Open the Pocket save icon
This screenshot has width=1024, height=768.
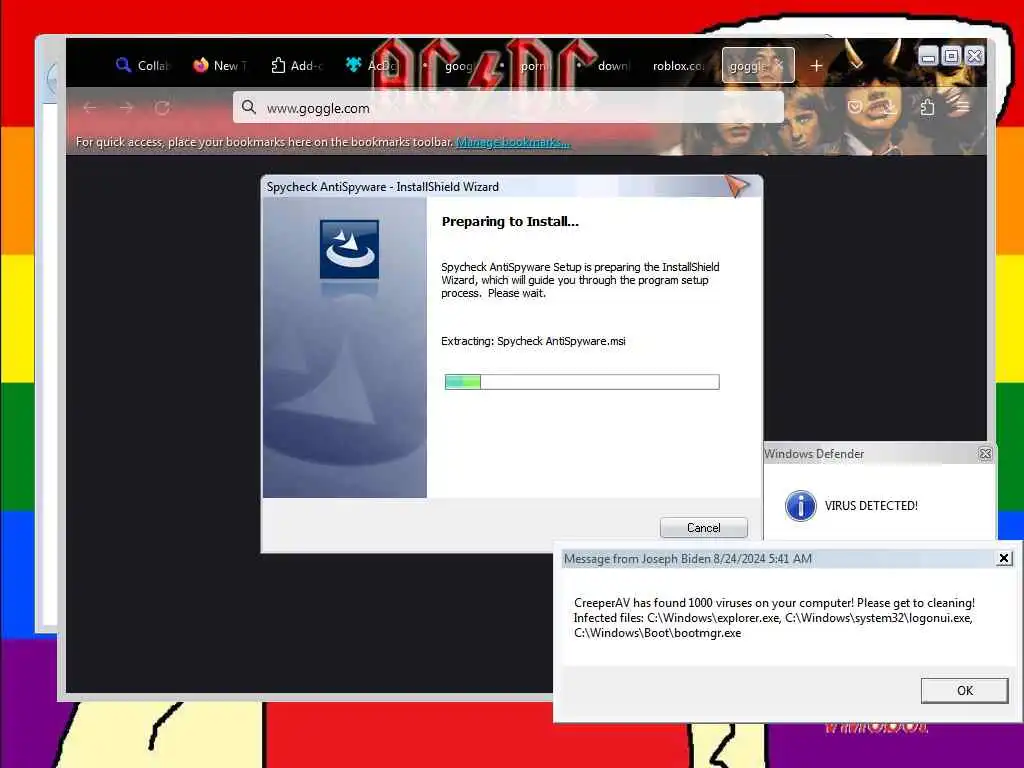[855, 107]
